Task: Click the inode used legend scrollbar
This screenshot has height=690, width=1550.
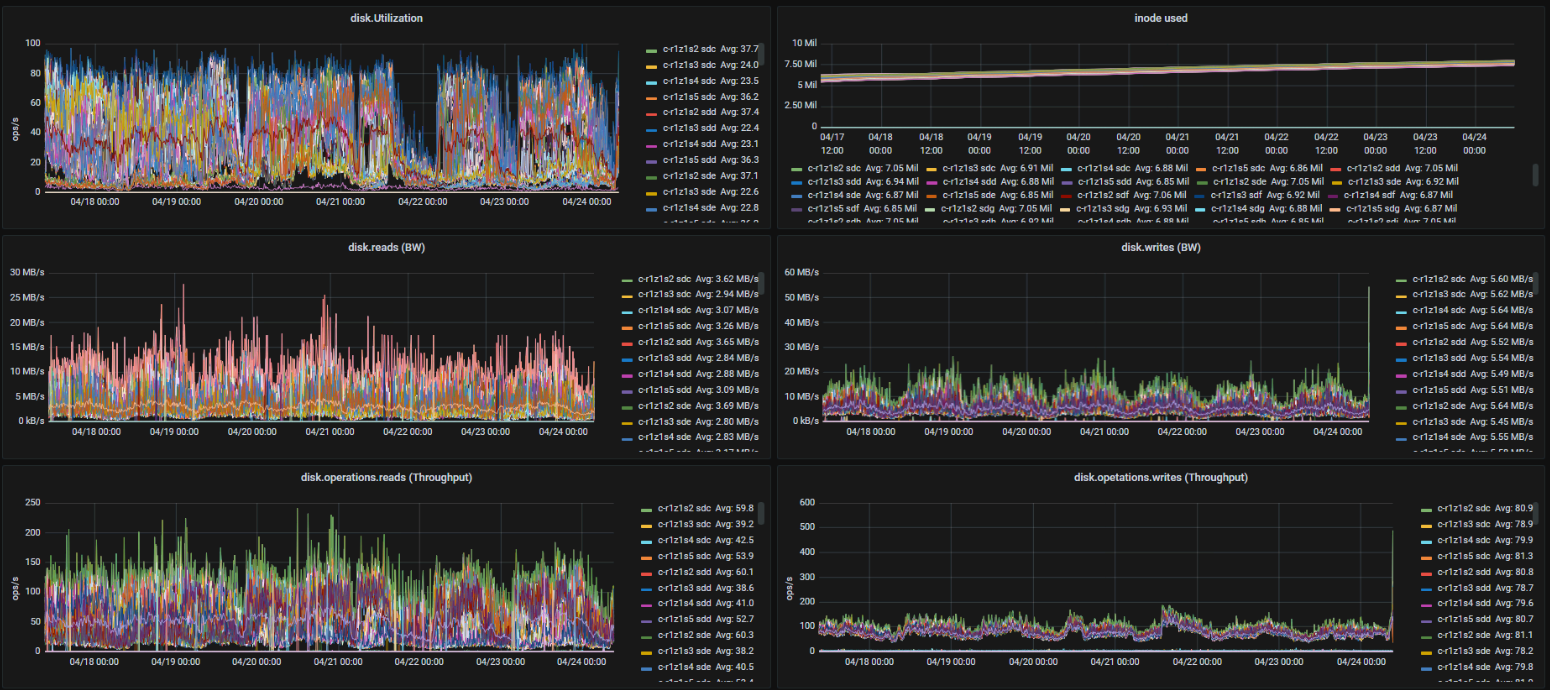Action: (x=1536, y=175)
